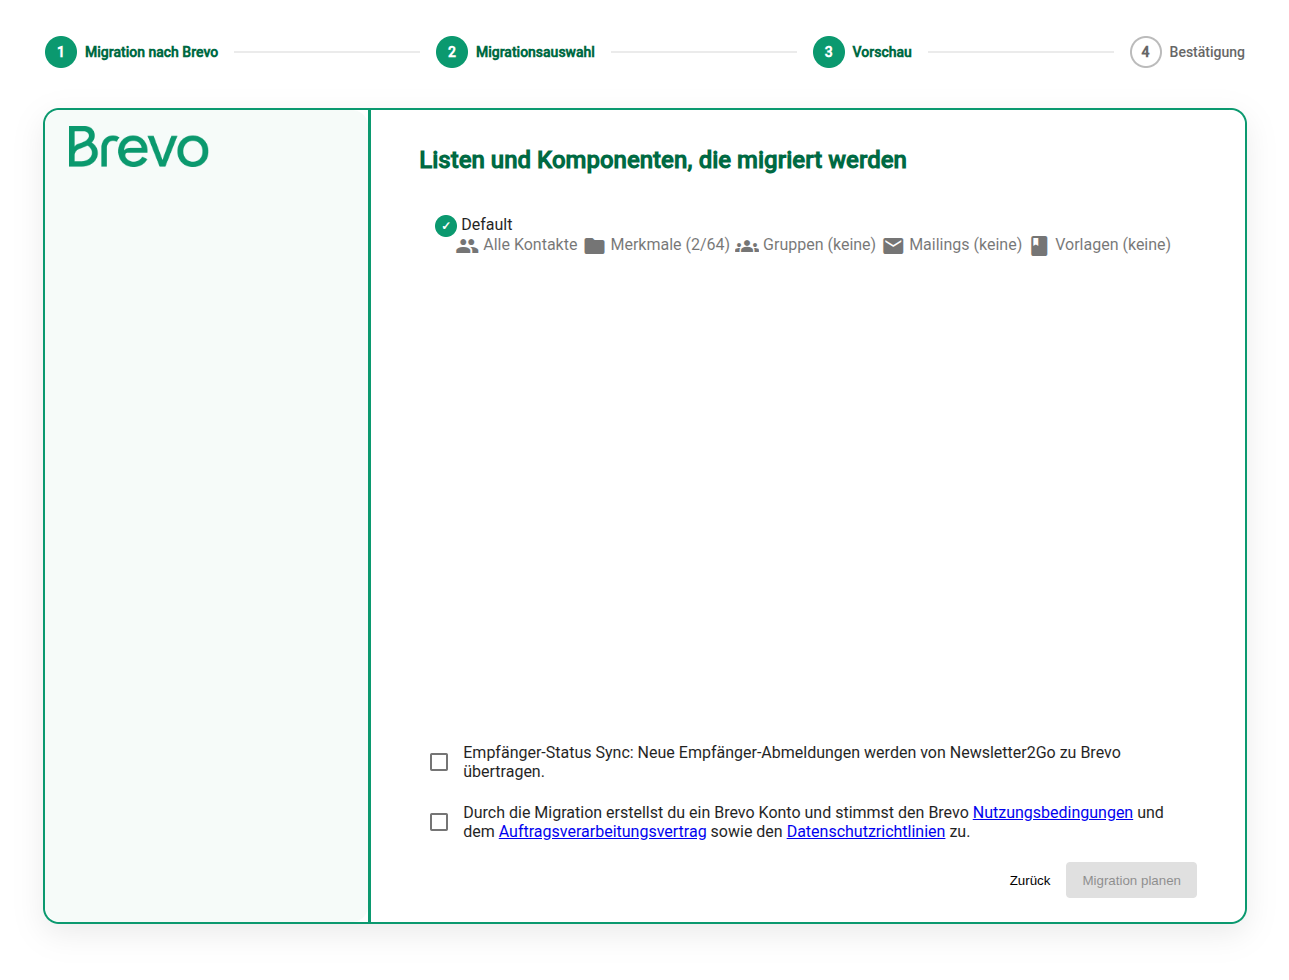Click the Migration planen button
The height and width of the screenshot is (980, 1289).
tap(1131, 880)
